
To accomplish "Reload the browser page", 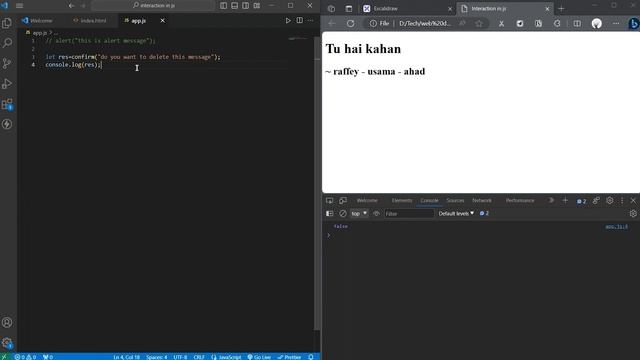I will 350,24.
